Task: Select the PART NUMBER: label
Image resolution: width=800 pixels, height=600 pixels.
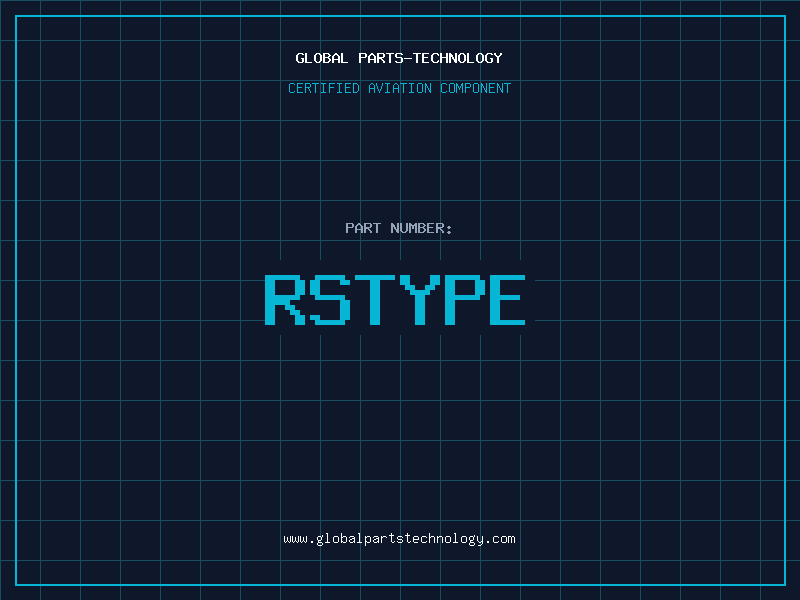Action: point(399,229)
